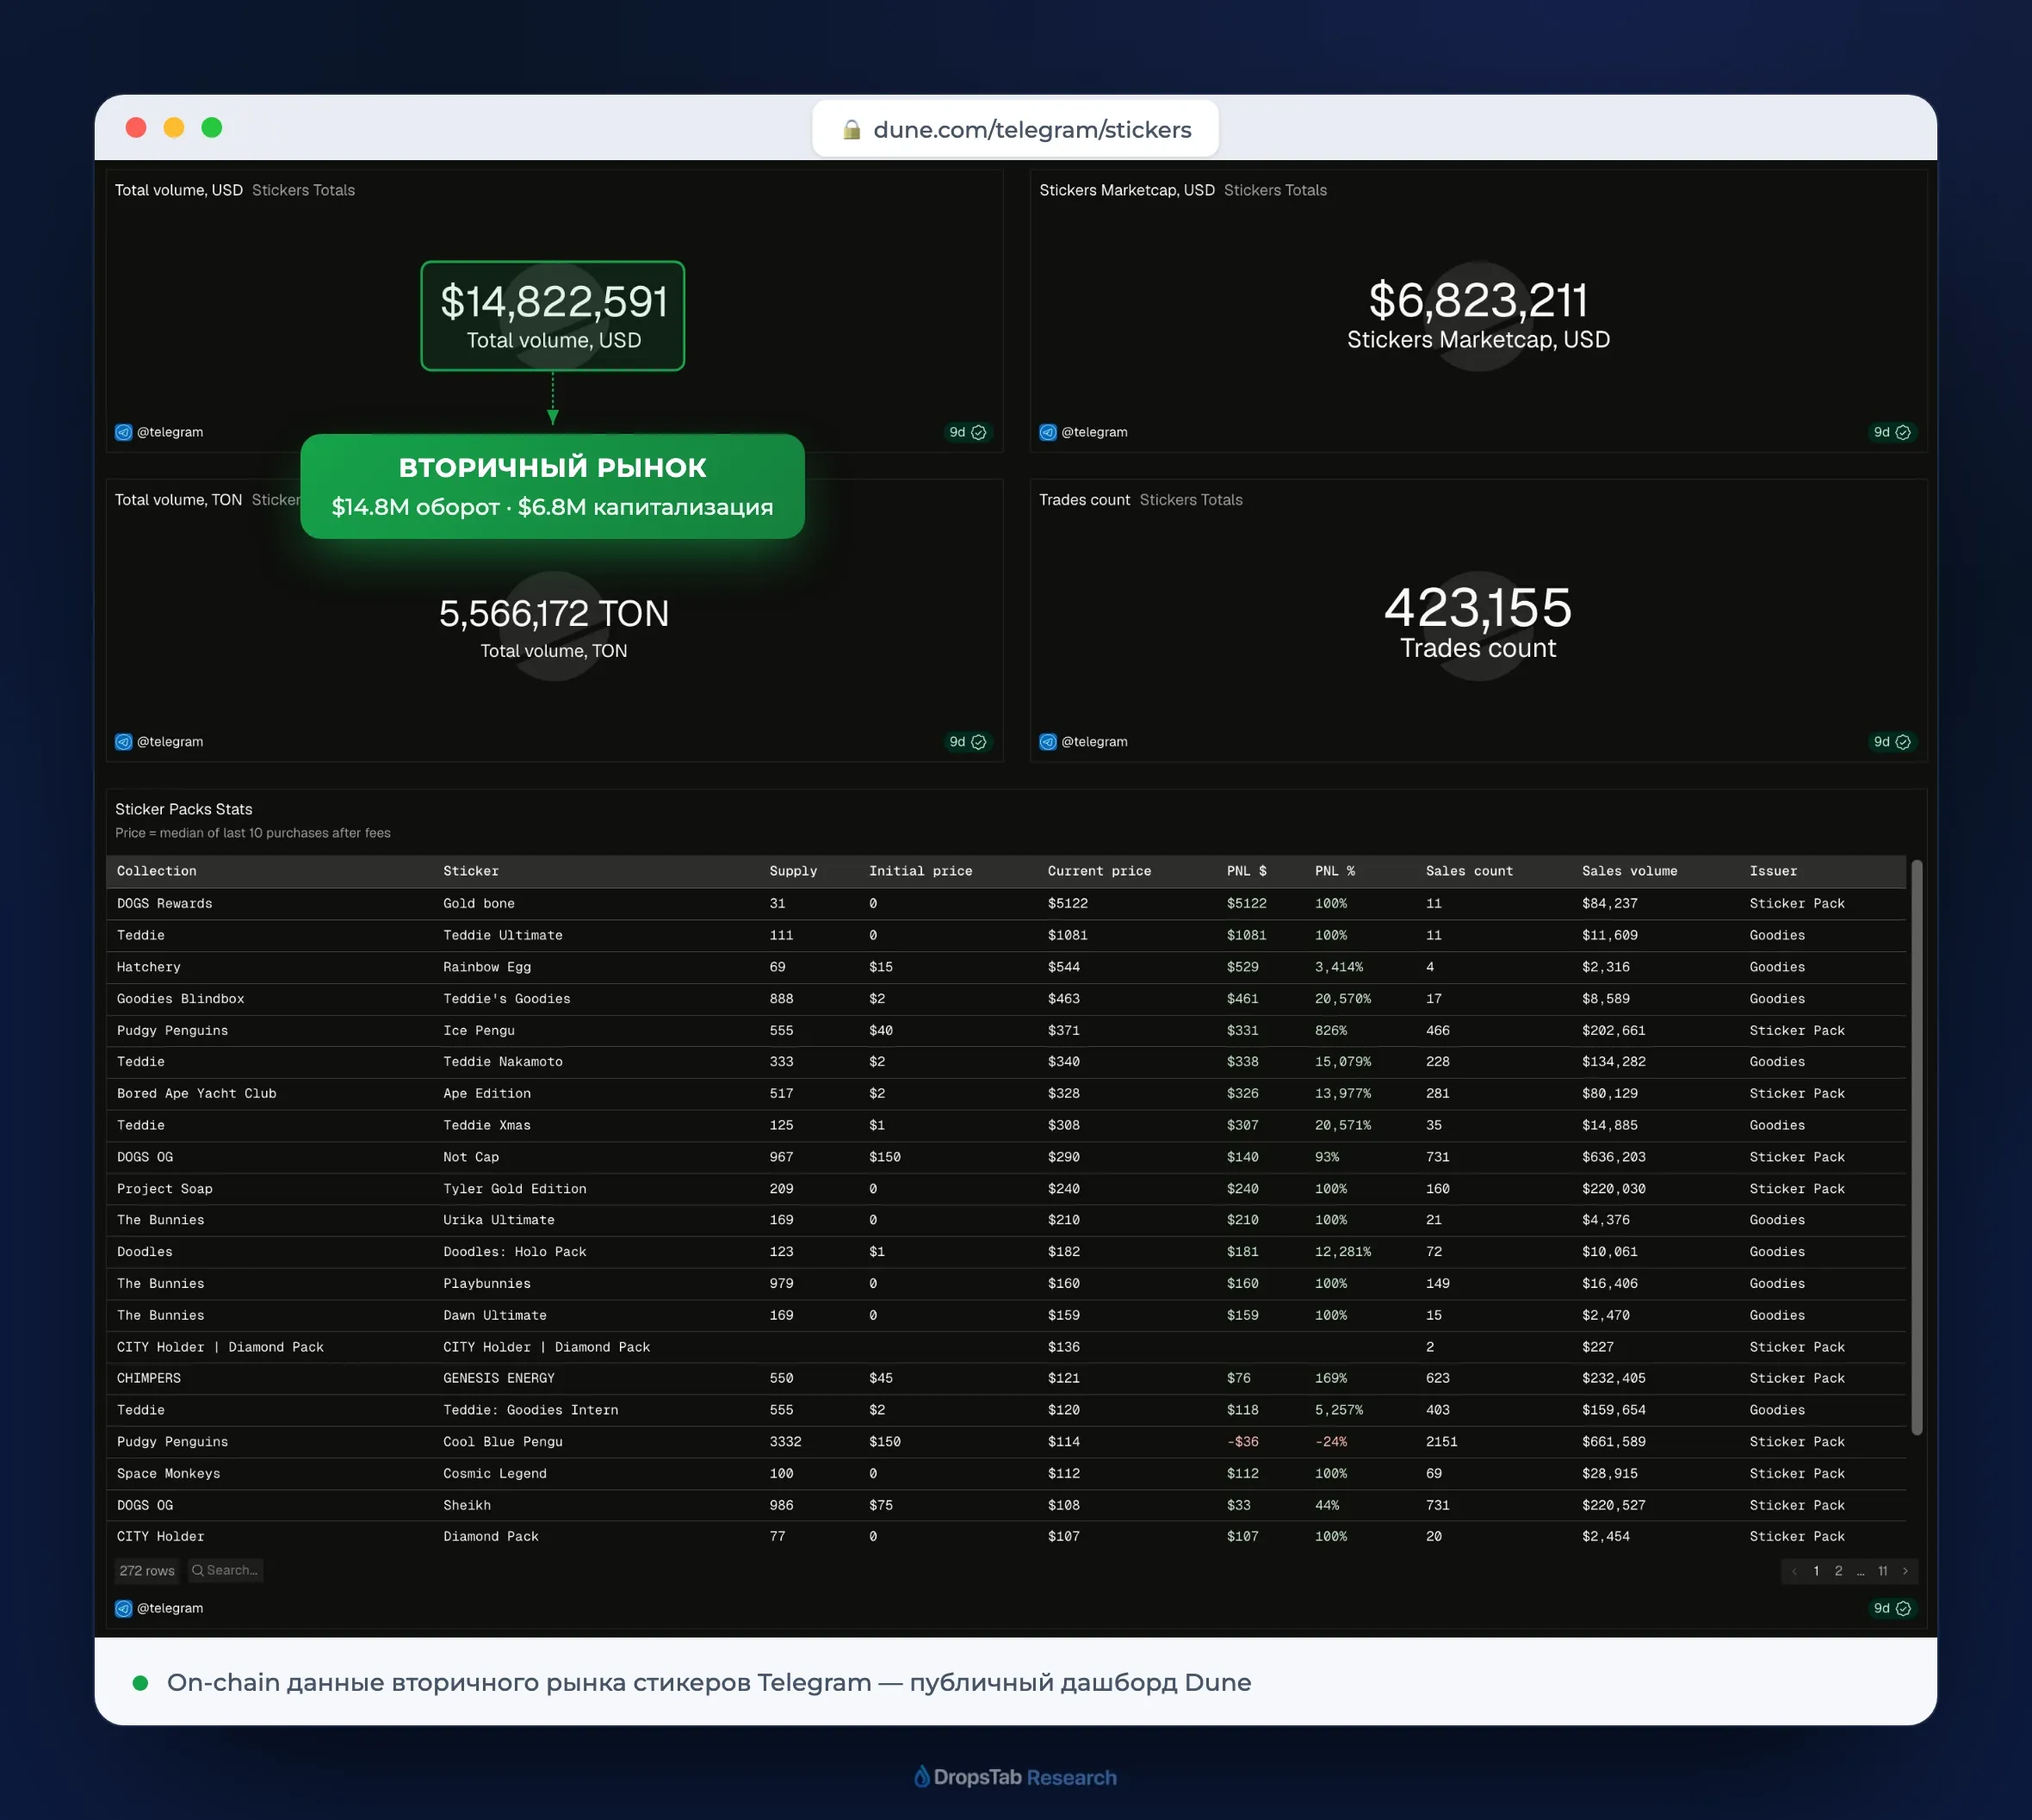This screenshot has width=2032, height=1820.
Task: Go to the previous table page arrow
Action: coord(1794,1571)
